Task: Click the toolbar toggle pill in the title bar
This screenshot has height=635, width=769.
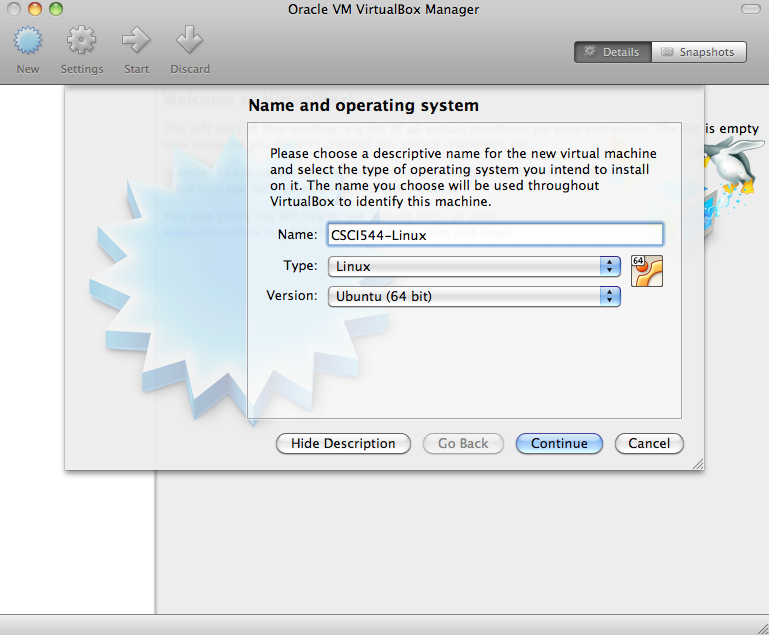Action: [x=750, y=9]
